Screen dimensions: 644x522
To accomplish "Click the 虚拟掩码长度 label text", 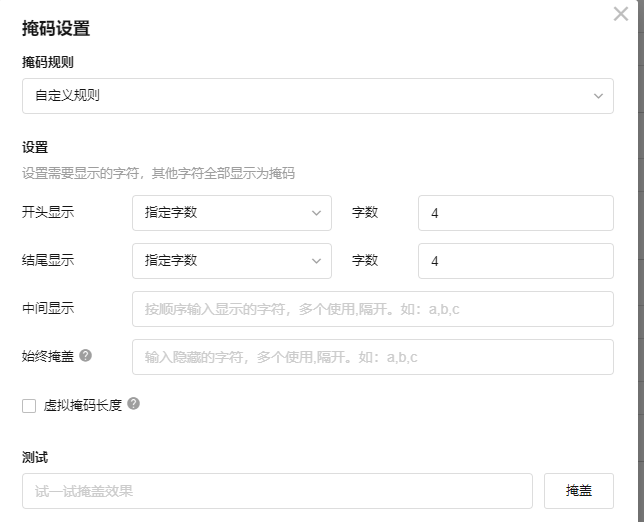I will click(83, 406).
